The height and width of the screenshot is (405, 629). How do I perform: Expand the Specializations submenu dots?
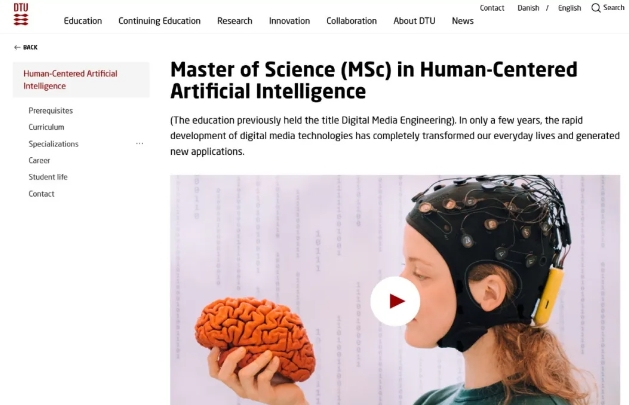pyautogui.click(x=139, y=144)
